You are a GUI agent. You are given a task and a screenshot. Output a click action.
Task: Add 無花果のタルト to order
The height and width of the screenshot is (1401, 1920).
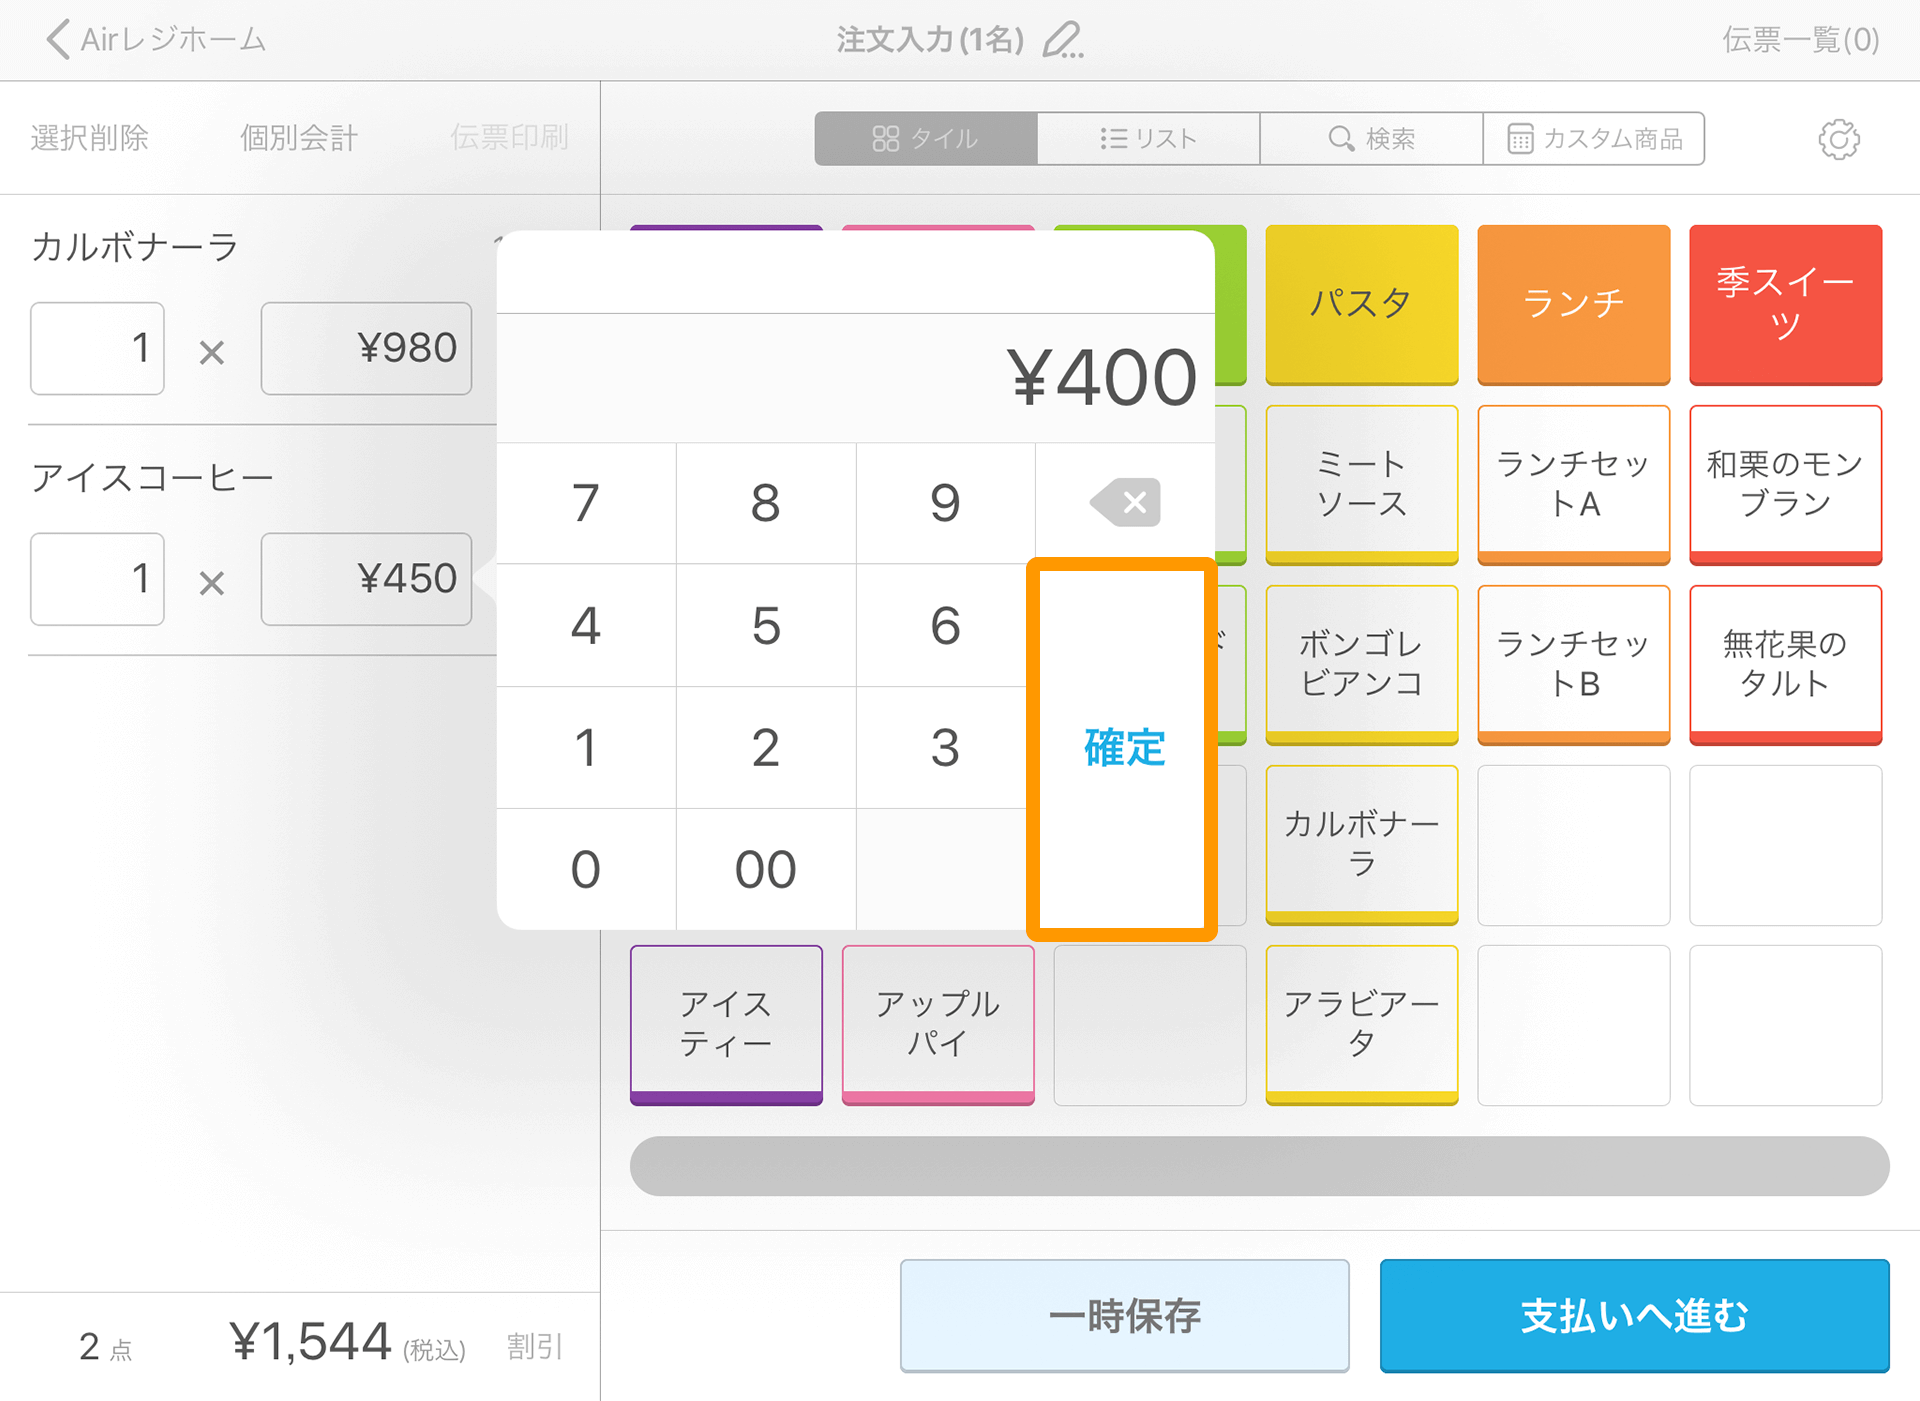pyautogui.click(x=1786, y=665)
